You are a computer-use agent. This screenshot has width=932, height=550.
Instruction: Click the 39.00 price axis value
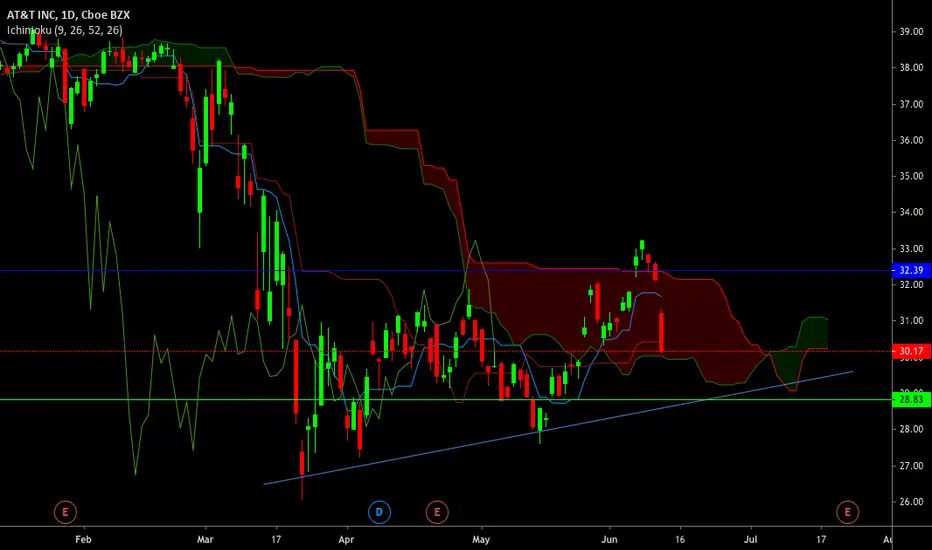[911, 32]
